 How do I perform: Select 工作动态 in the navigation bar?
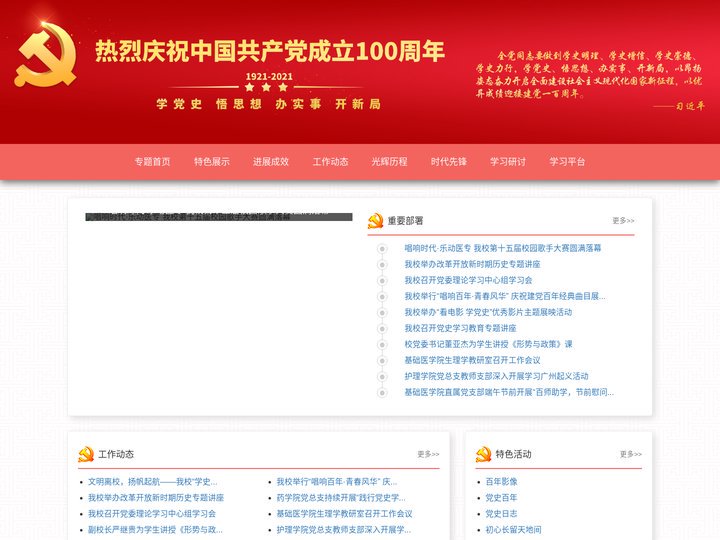pyautogui.click(x=330, y=162)
